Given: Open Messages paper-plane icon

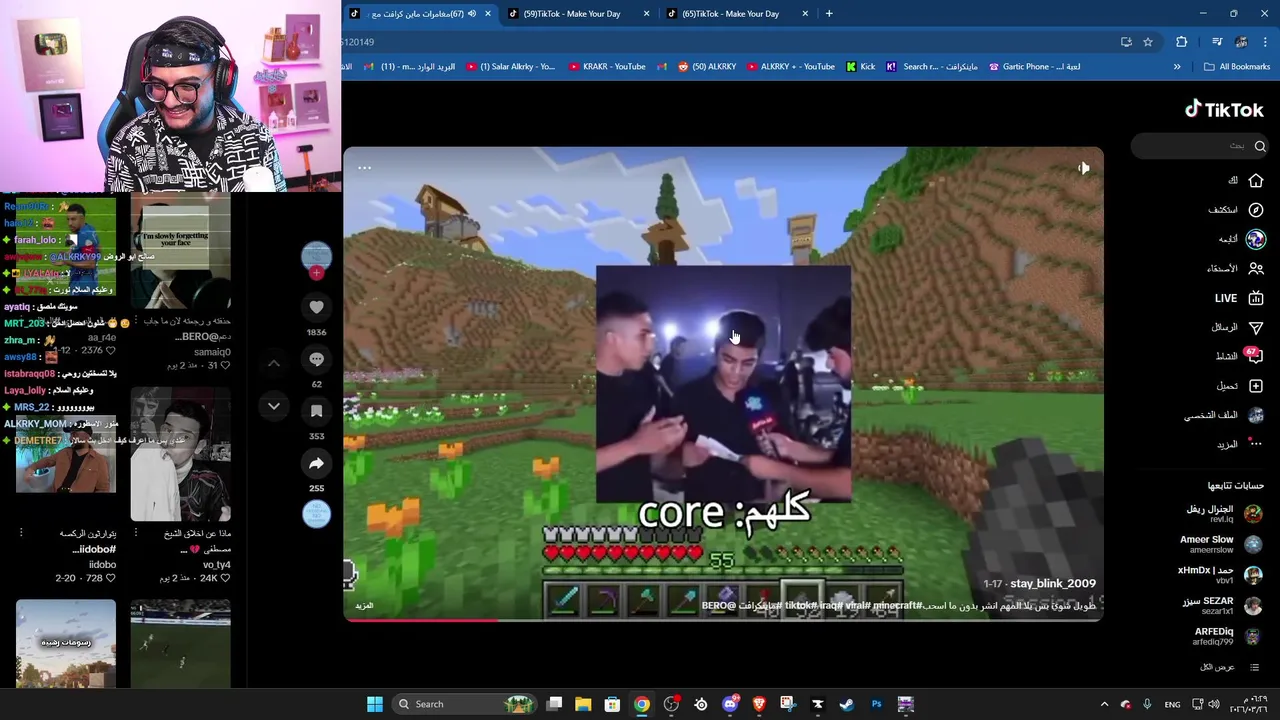Looking at the screenshot, I should 1256,327.
